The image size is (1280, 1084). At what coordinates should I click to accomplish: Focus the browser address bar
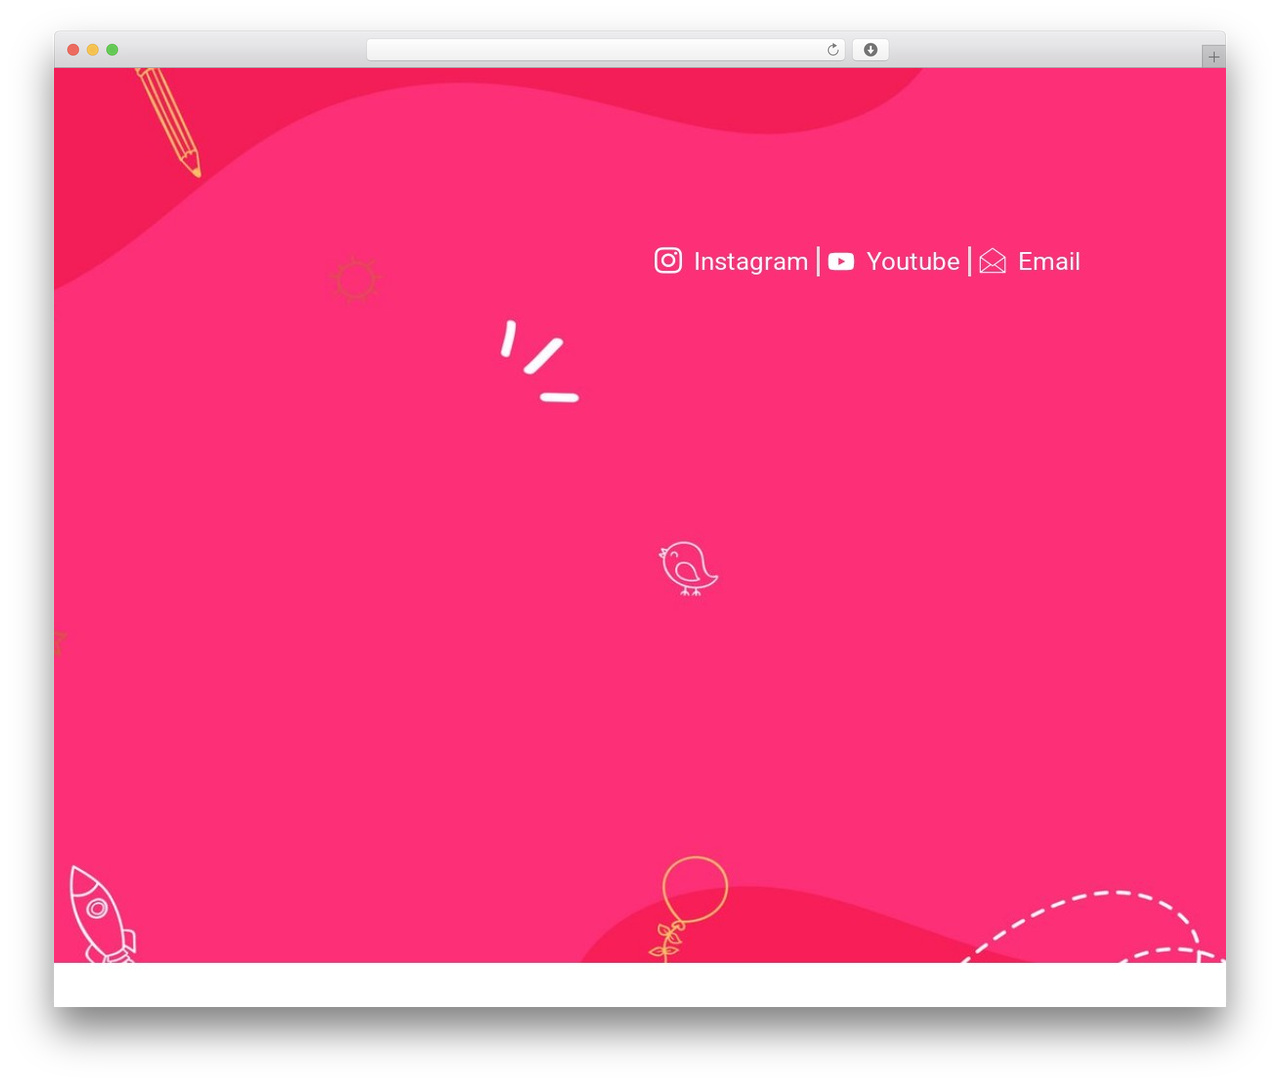pos(605,50)
